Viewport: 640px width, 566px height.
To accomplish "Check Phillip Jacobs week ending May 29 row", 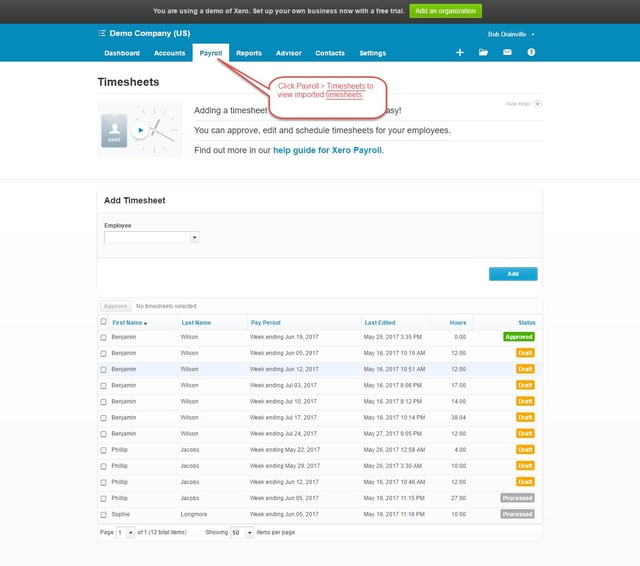I will coord(103,466).
